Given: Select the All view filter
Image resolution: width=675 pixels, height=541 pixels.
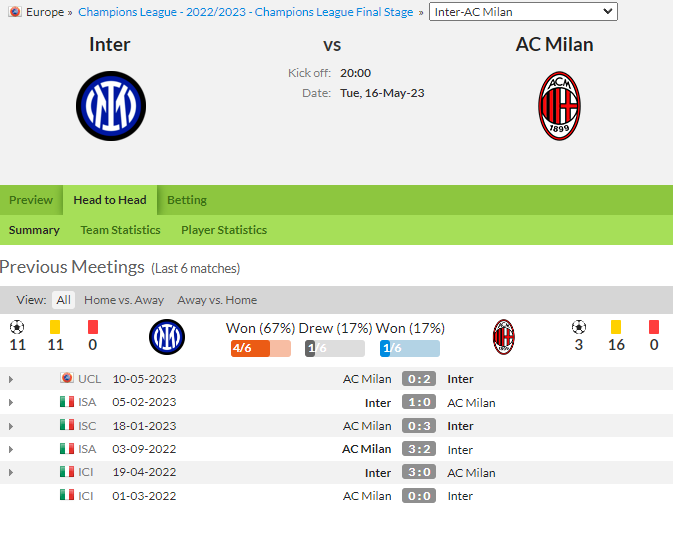Looking at the screenshot, I should pos(63,300).
